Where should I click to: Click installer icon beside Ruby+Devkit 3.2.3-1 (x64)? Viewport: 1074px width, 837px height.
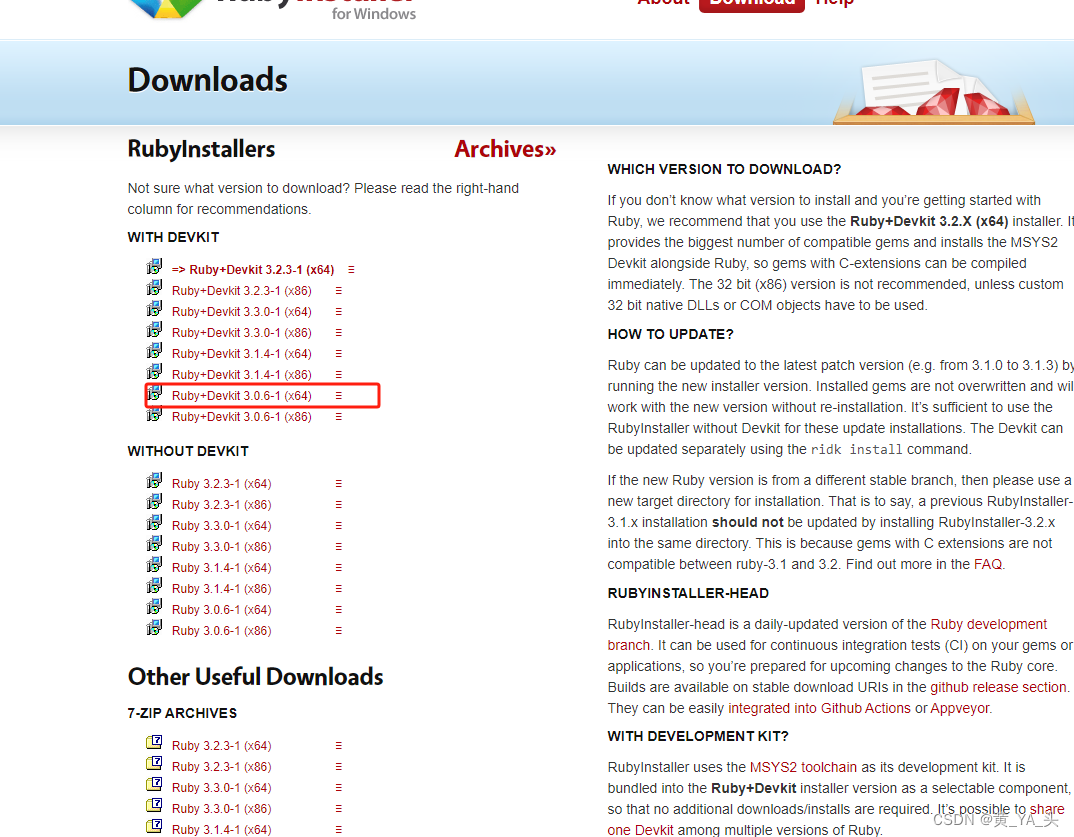154,266
